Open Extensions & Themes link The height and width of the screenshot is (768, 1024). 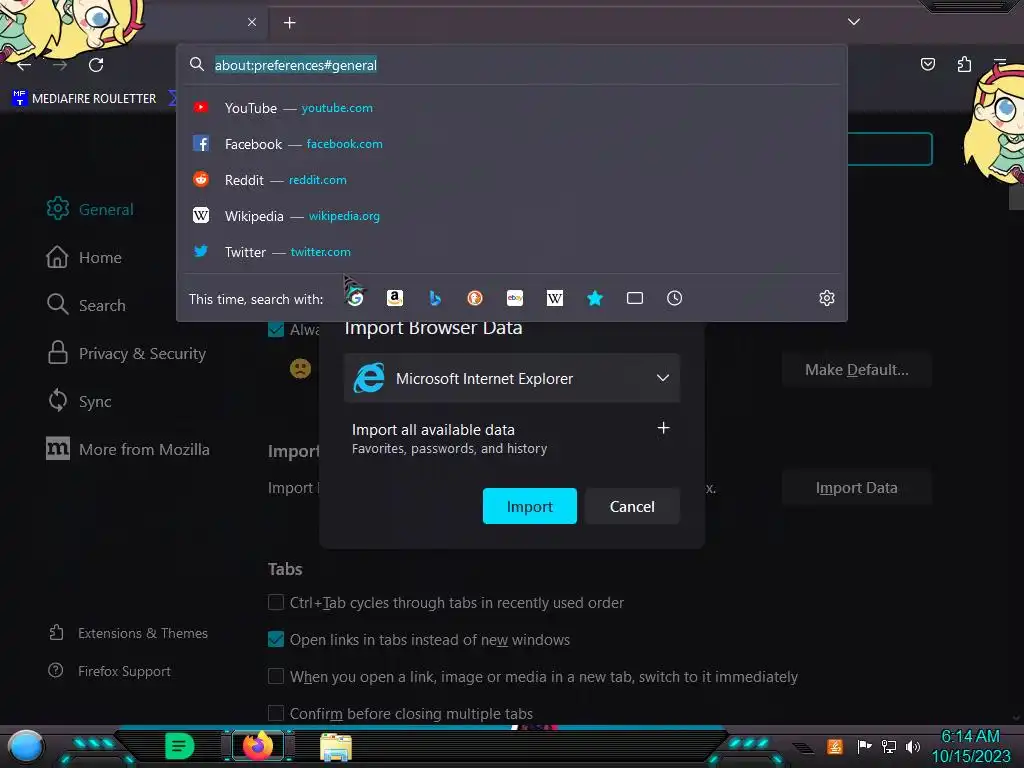tap(128, 633)
